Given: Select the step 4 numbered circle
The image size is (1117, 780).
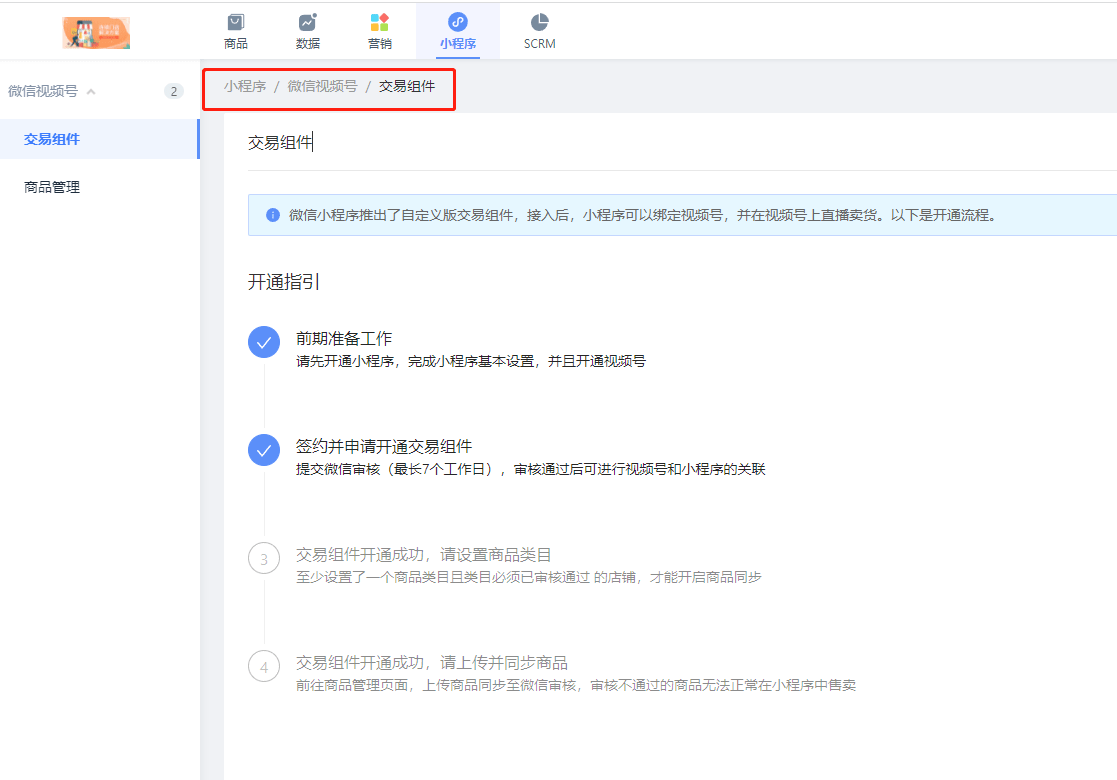Looking at the screenshot, I should 263,666.
